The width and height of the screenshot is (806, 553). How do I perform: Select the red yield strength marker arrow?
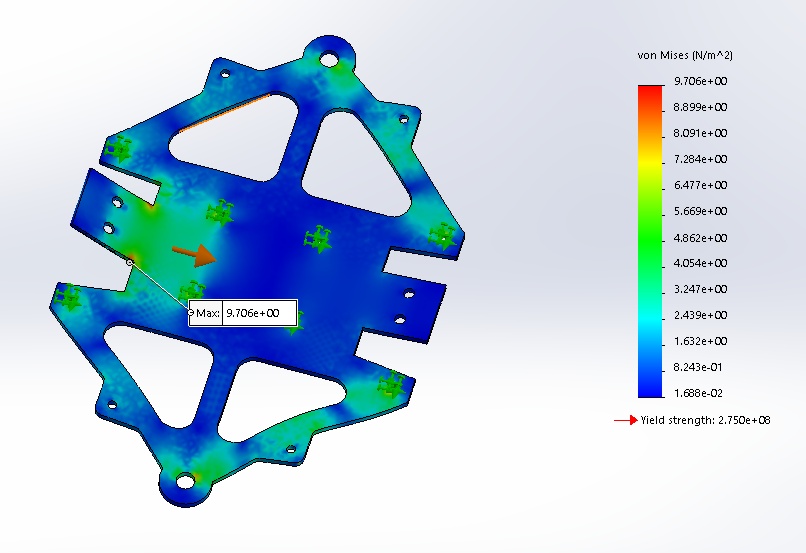[x=626, y=420]
